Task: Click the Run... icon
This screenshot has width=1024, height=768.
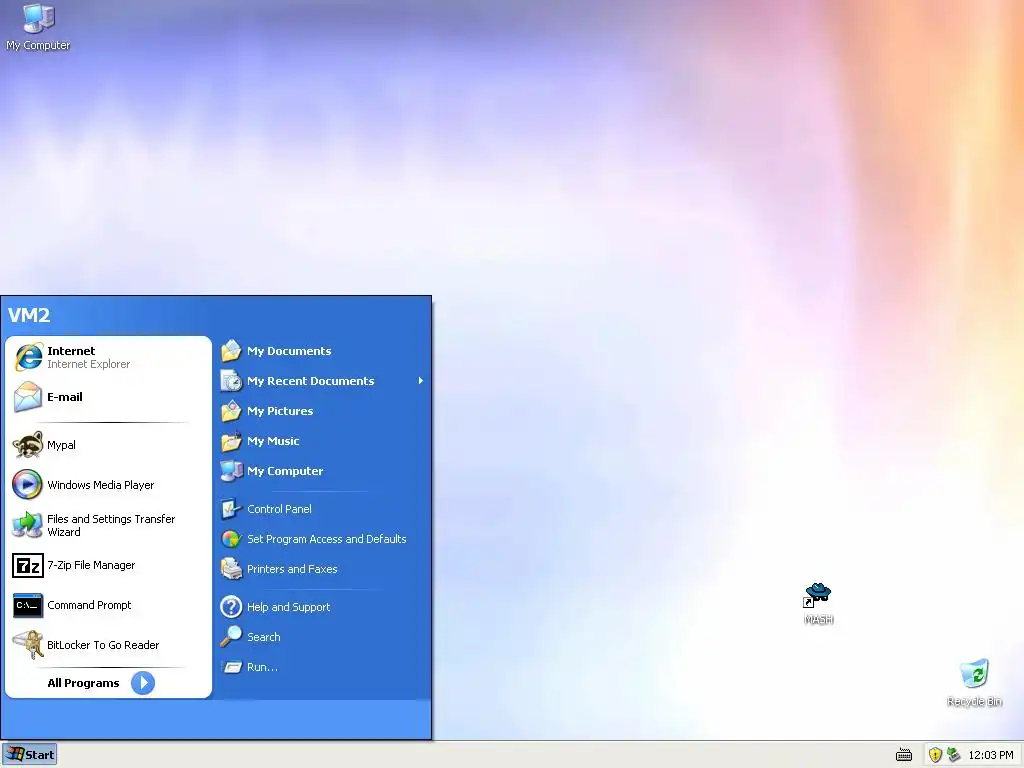Action: point(231,667)
